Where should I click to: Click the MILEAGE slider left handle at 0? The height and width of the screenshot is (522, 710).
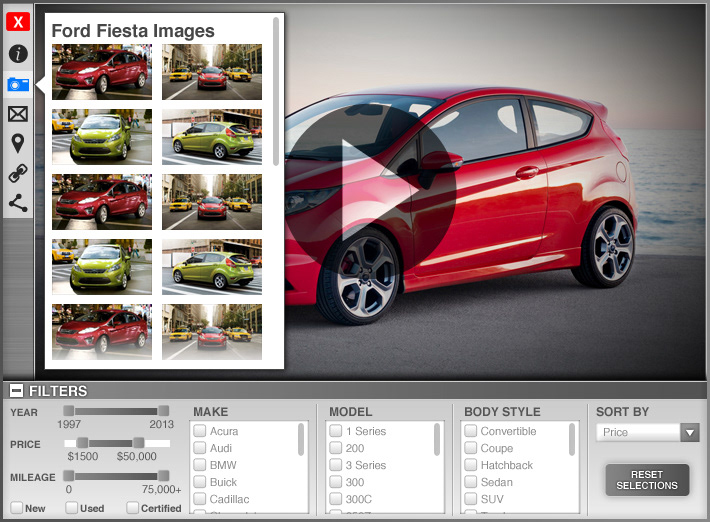69,475
